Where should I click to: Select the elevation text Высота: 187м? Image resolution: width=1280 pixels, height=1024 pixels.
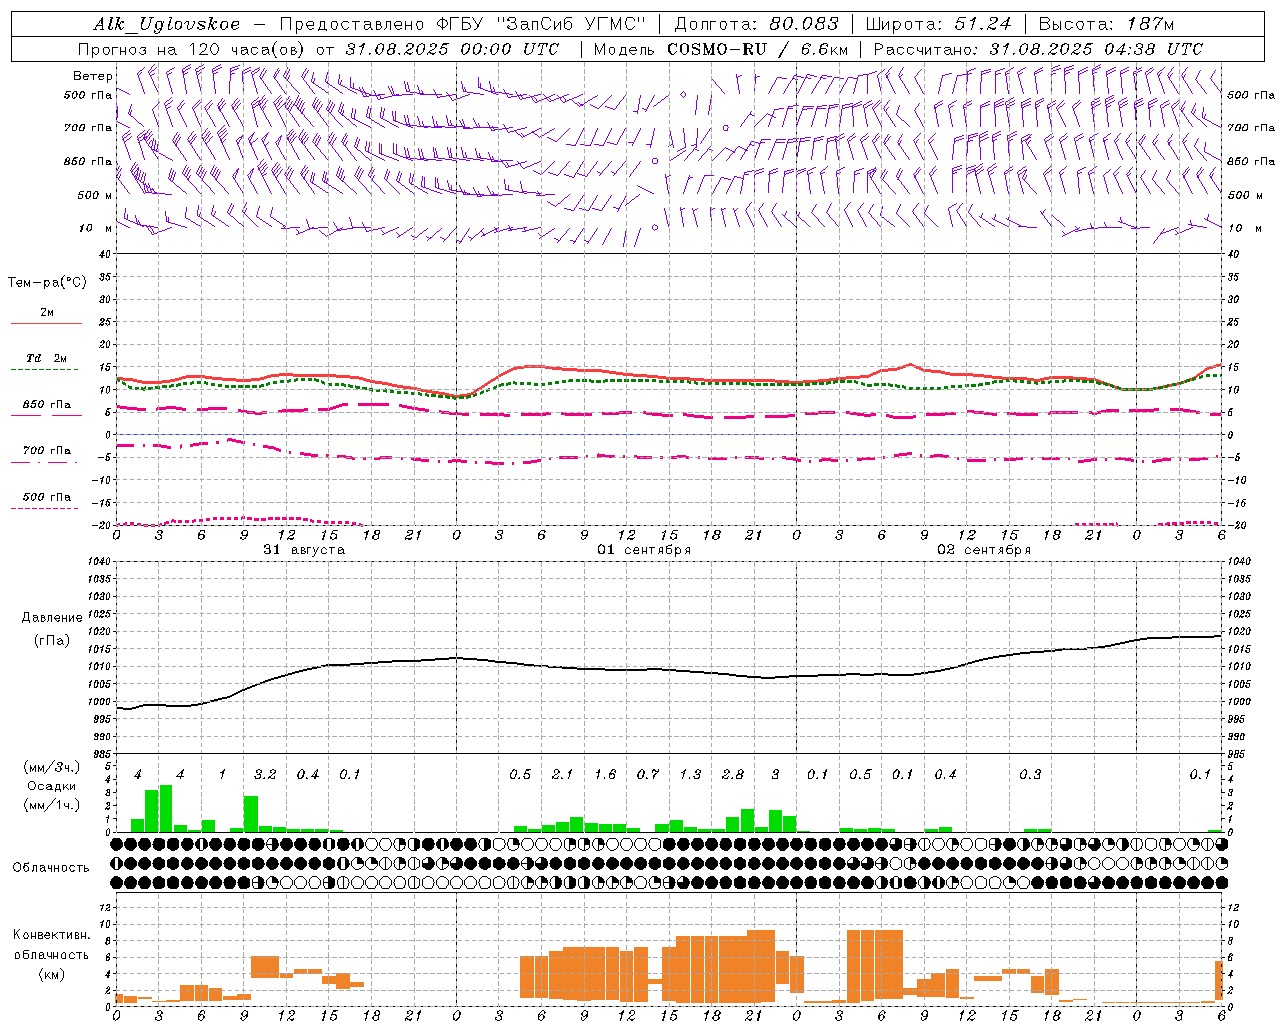[x=1107, y=24]
